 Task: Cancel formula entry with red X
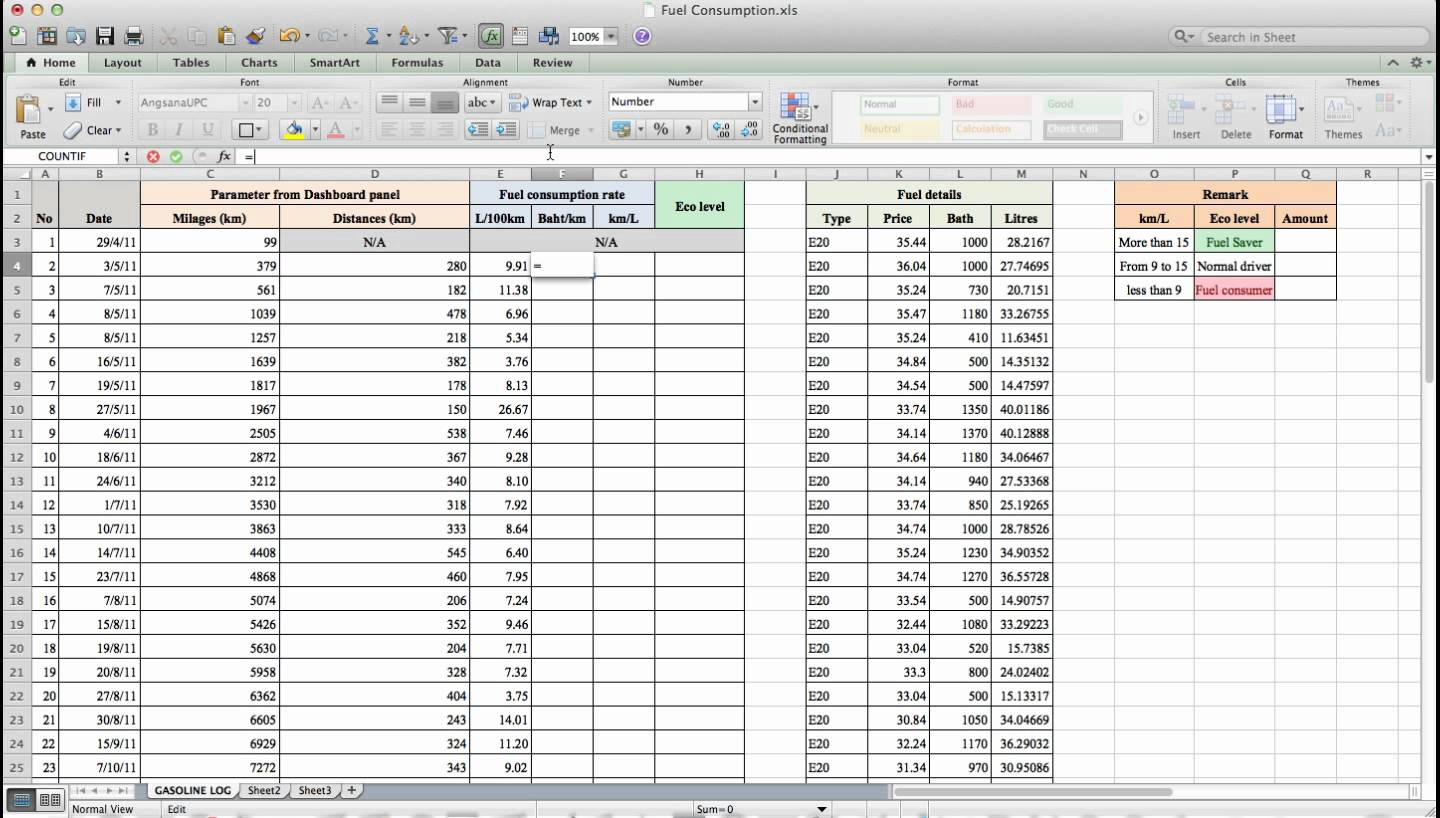click(x=153, y=156)
